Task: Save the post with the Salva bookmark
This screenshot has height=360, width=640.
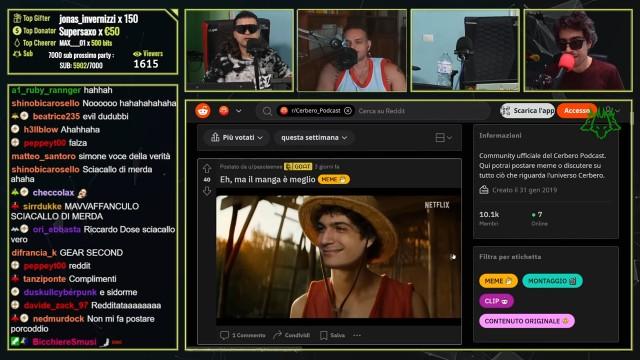Action: coord(332,335)
